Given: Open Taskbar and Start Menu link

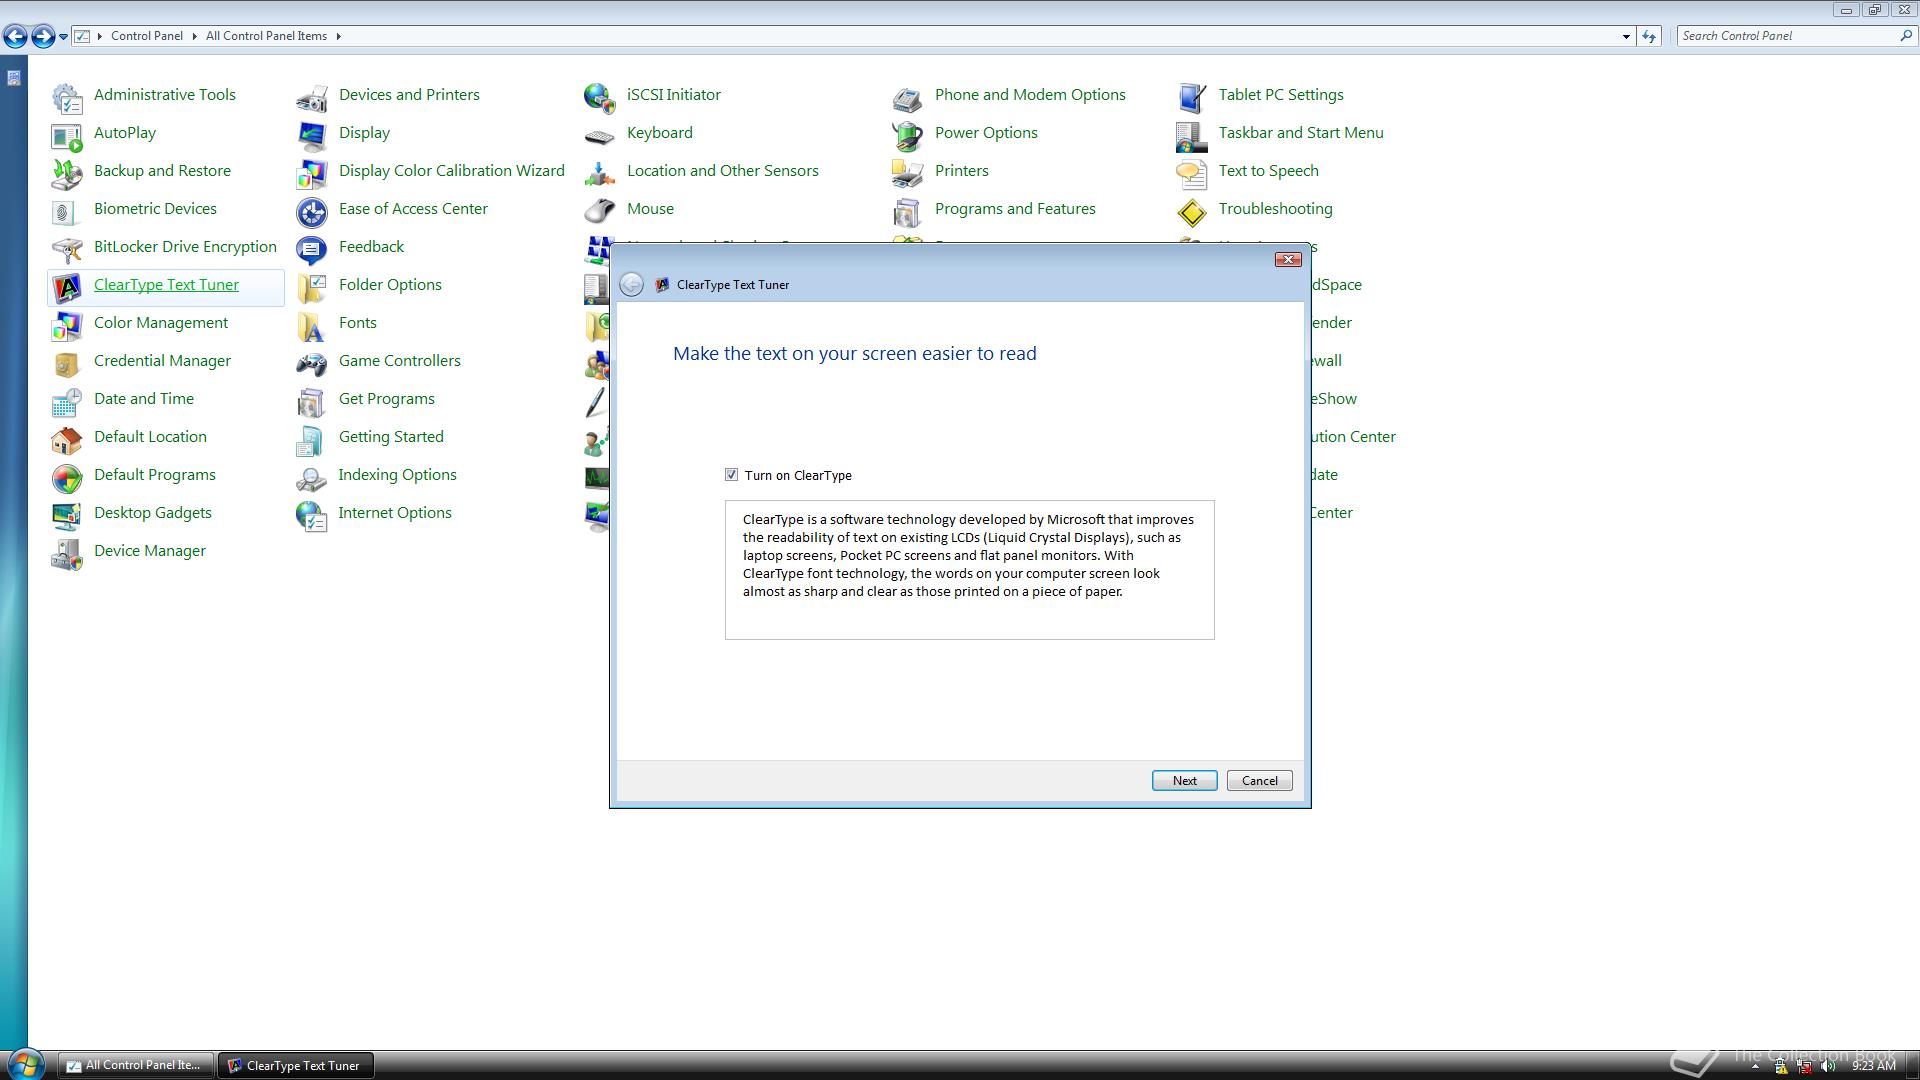Looking at the screenshot, I should tap(1301, 133).
